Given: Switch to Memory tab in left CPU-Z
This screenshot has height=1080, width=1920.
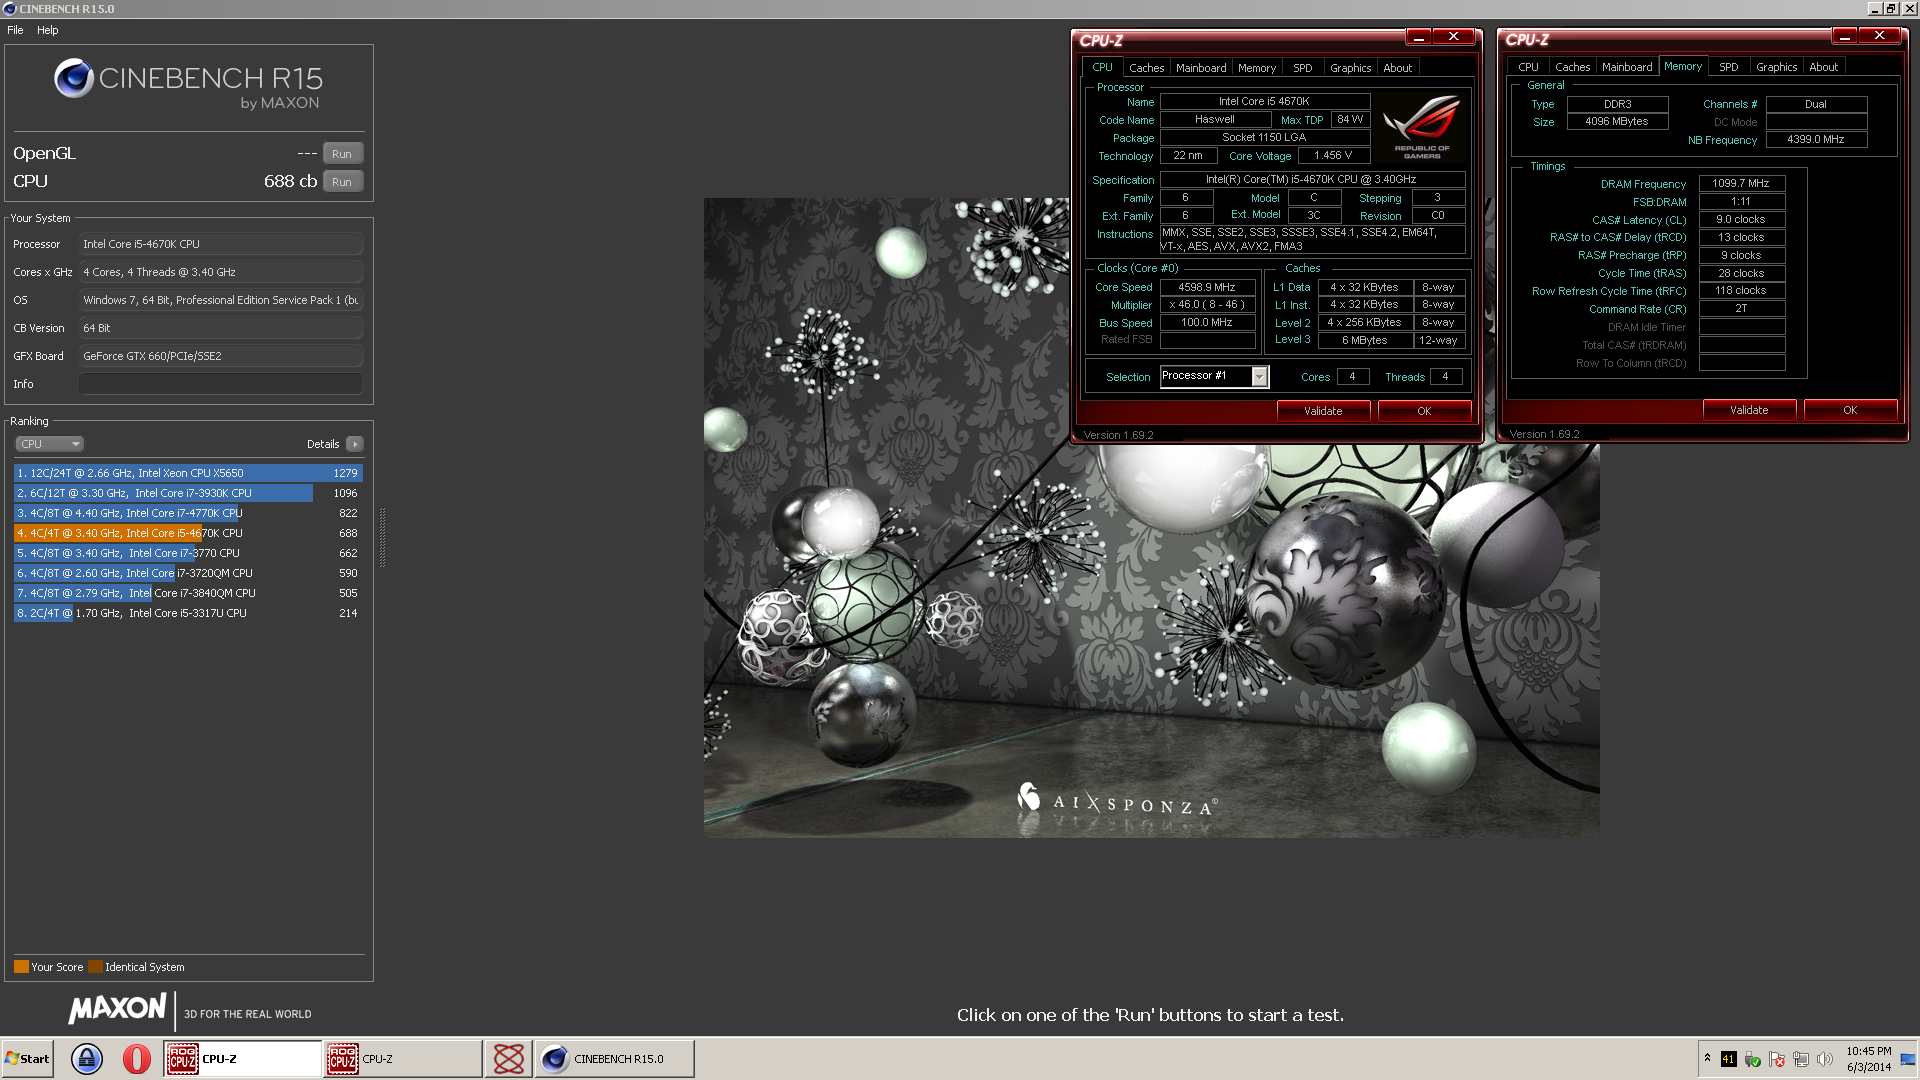Looking at the screenshot, I should [1257, 68].
